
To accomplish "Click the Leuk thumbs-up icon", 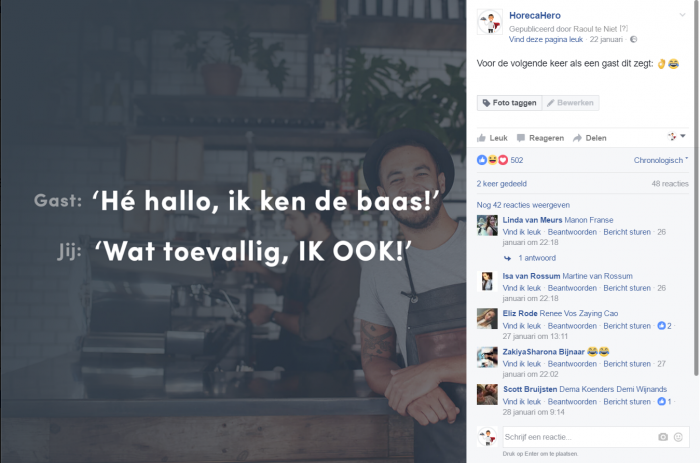I will tap(481, 138).
